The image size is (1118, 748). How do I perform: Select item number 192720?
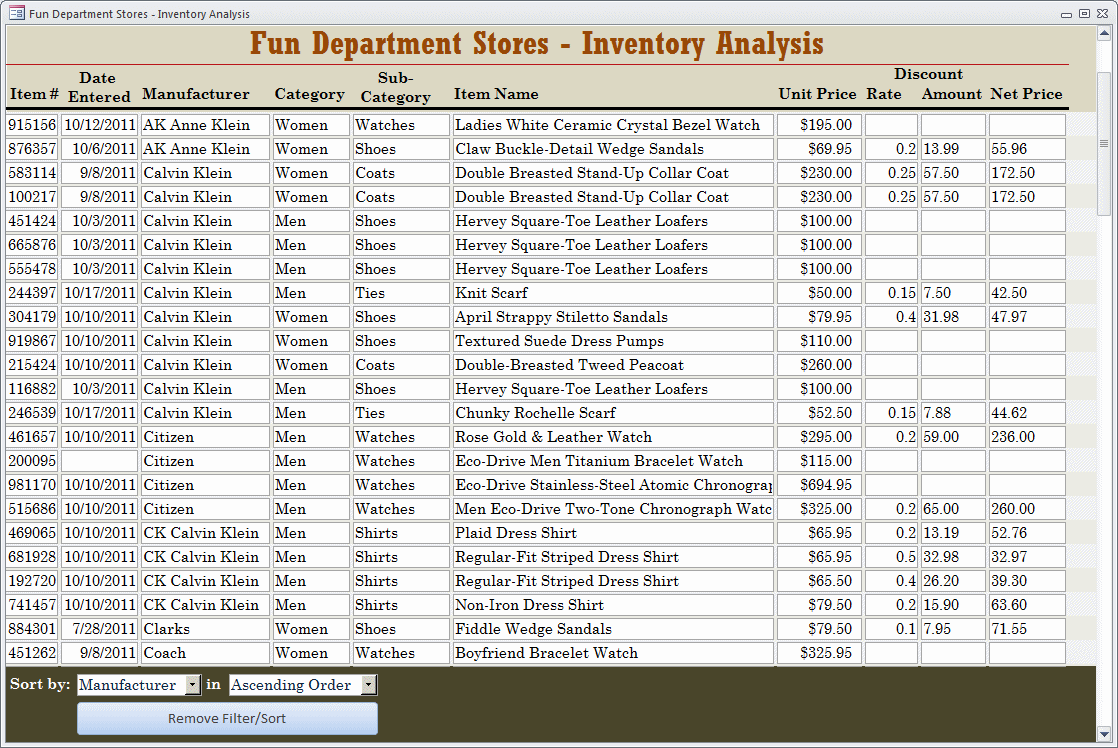click(32, 581)
